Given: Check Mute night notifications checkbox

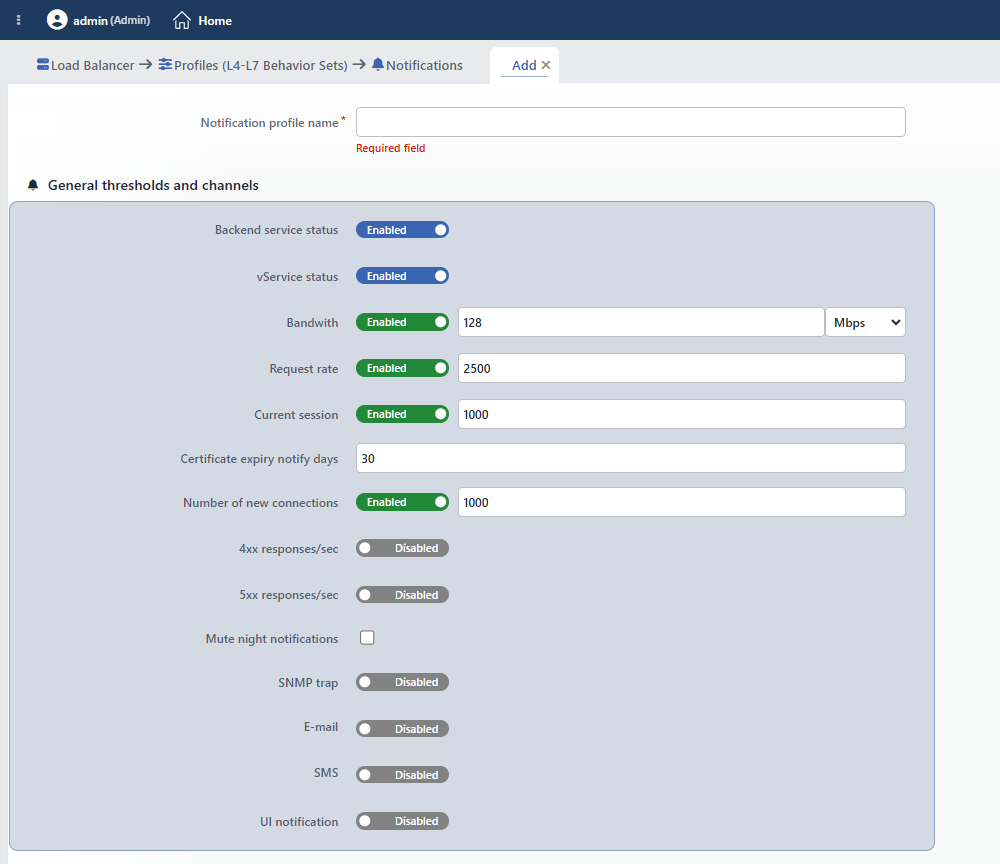Looking at the screenshot, I should click(x=367, y=638).
